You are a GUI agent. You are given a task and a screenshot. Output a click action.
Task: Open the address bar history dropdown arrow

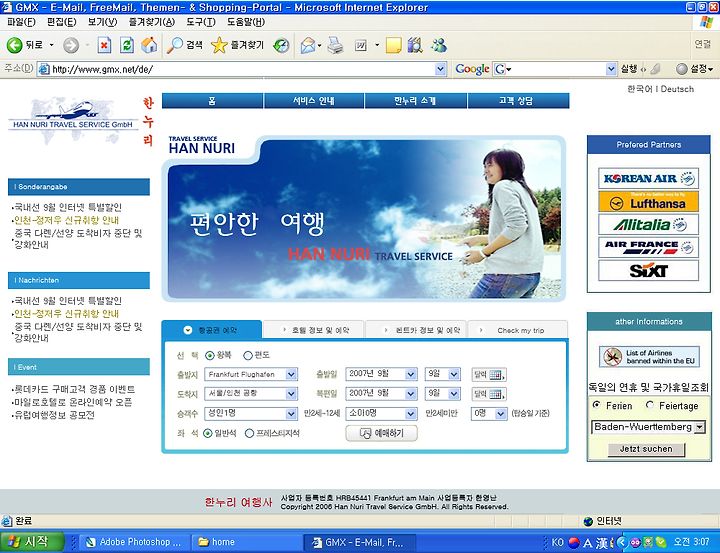pos(440,69)
